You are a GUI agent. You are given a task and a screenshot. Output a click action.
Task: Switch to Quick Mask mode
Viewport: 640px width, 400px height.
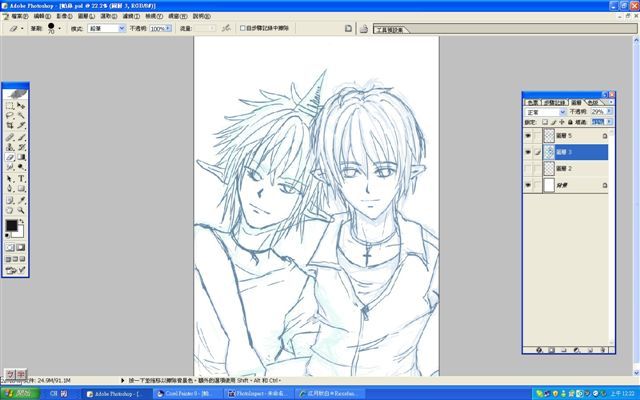pos(20,247)
